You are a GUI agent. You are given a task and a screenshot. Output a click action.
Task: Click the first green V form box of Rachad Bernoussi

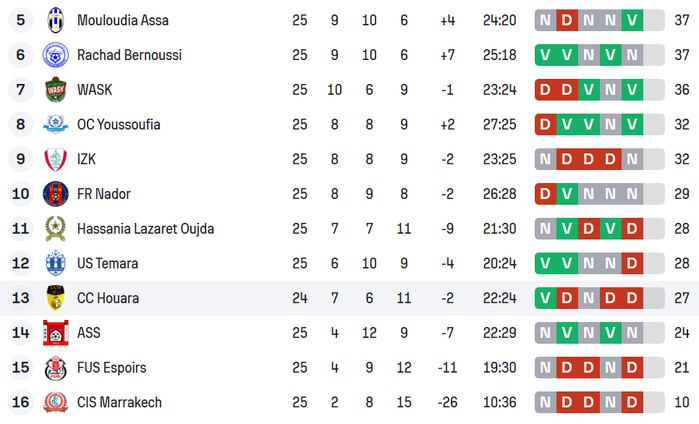click(x=545, y=55)
